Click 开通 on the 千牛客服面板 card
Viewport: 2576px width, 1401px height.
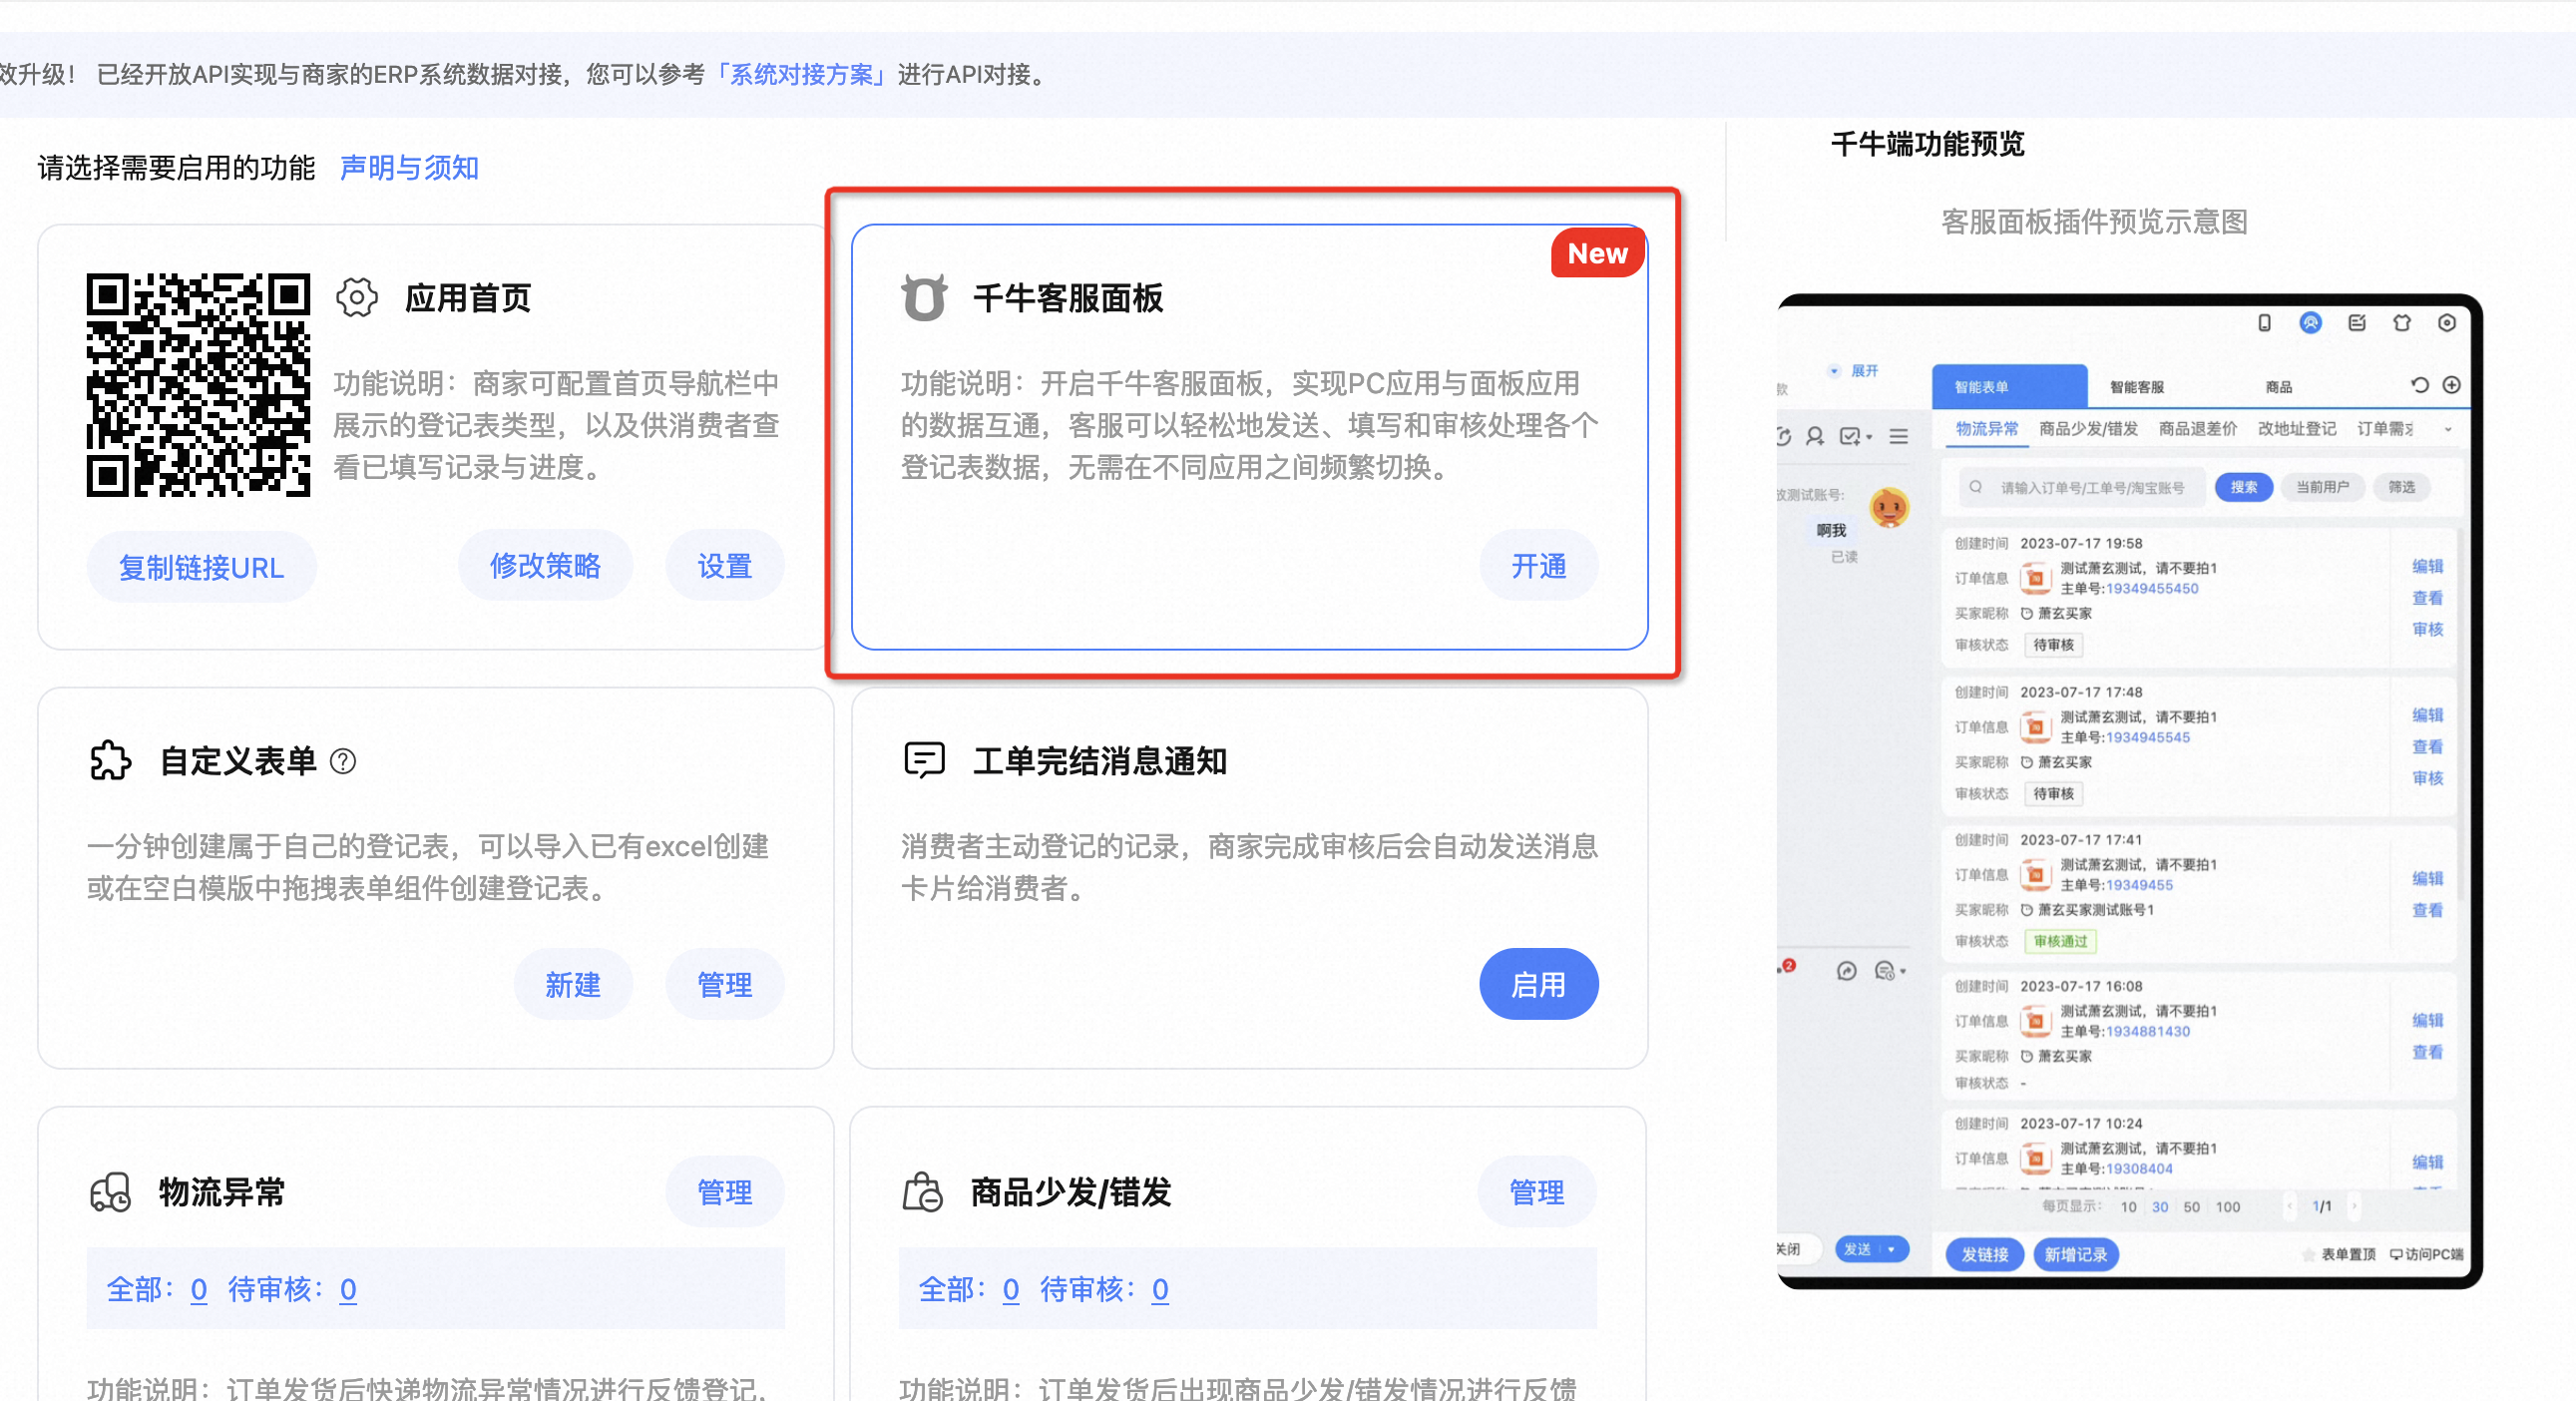(1538, 566)
